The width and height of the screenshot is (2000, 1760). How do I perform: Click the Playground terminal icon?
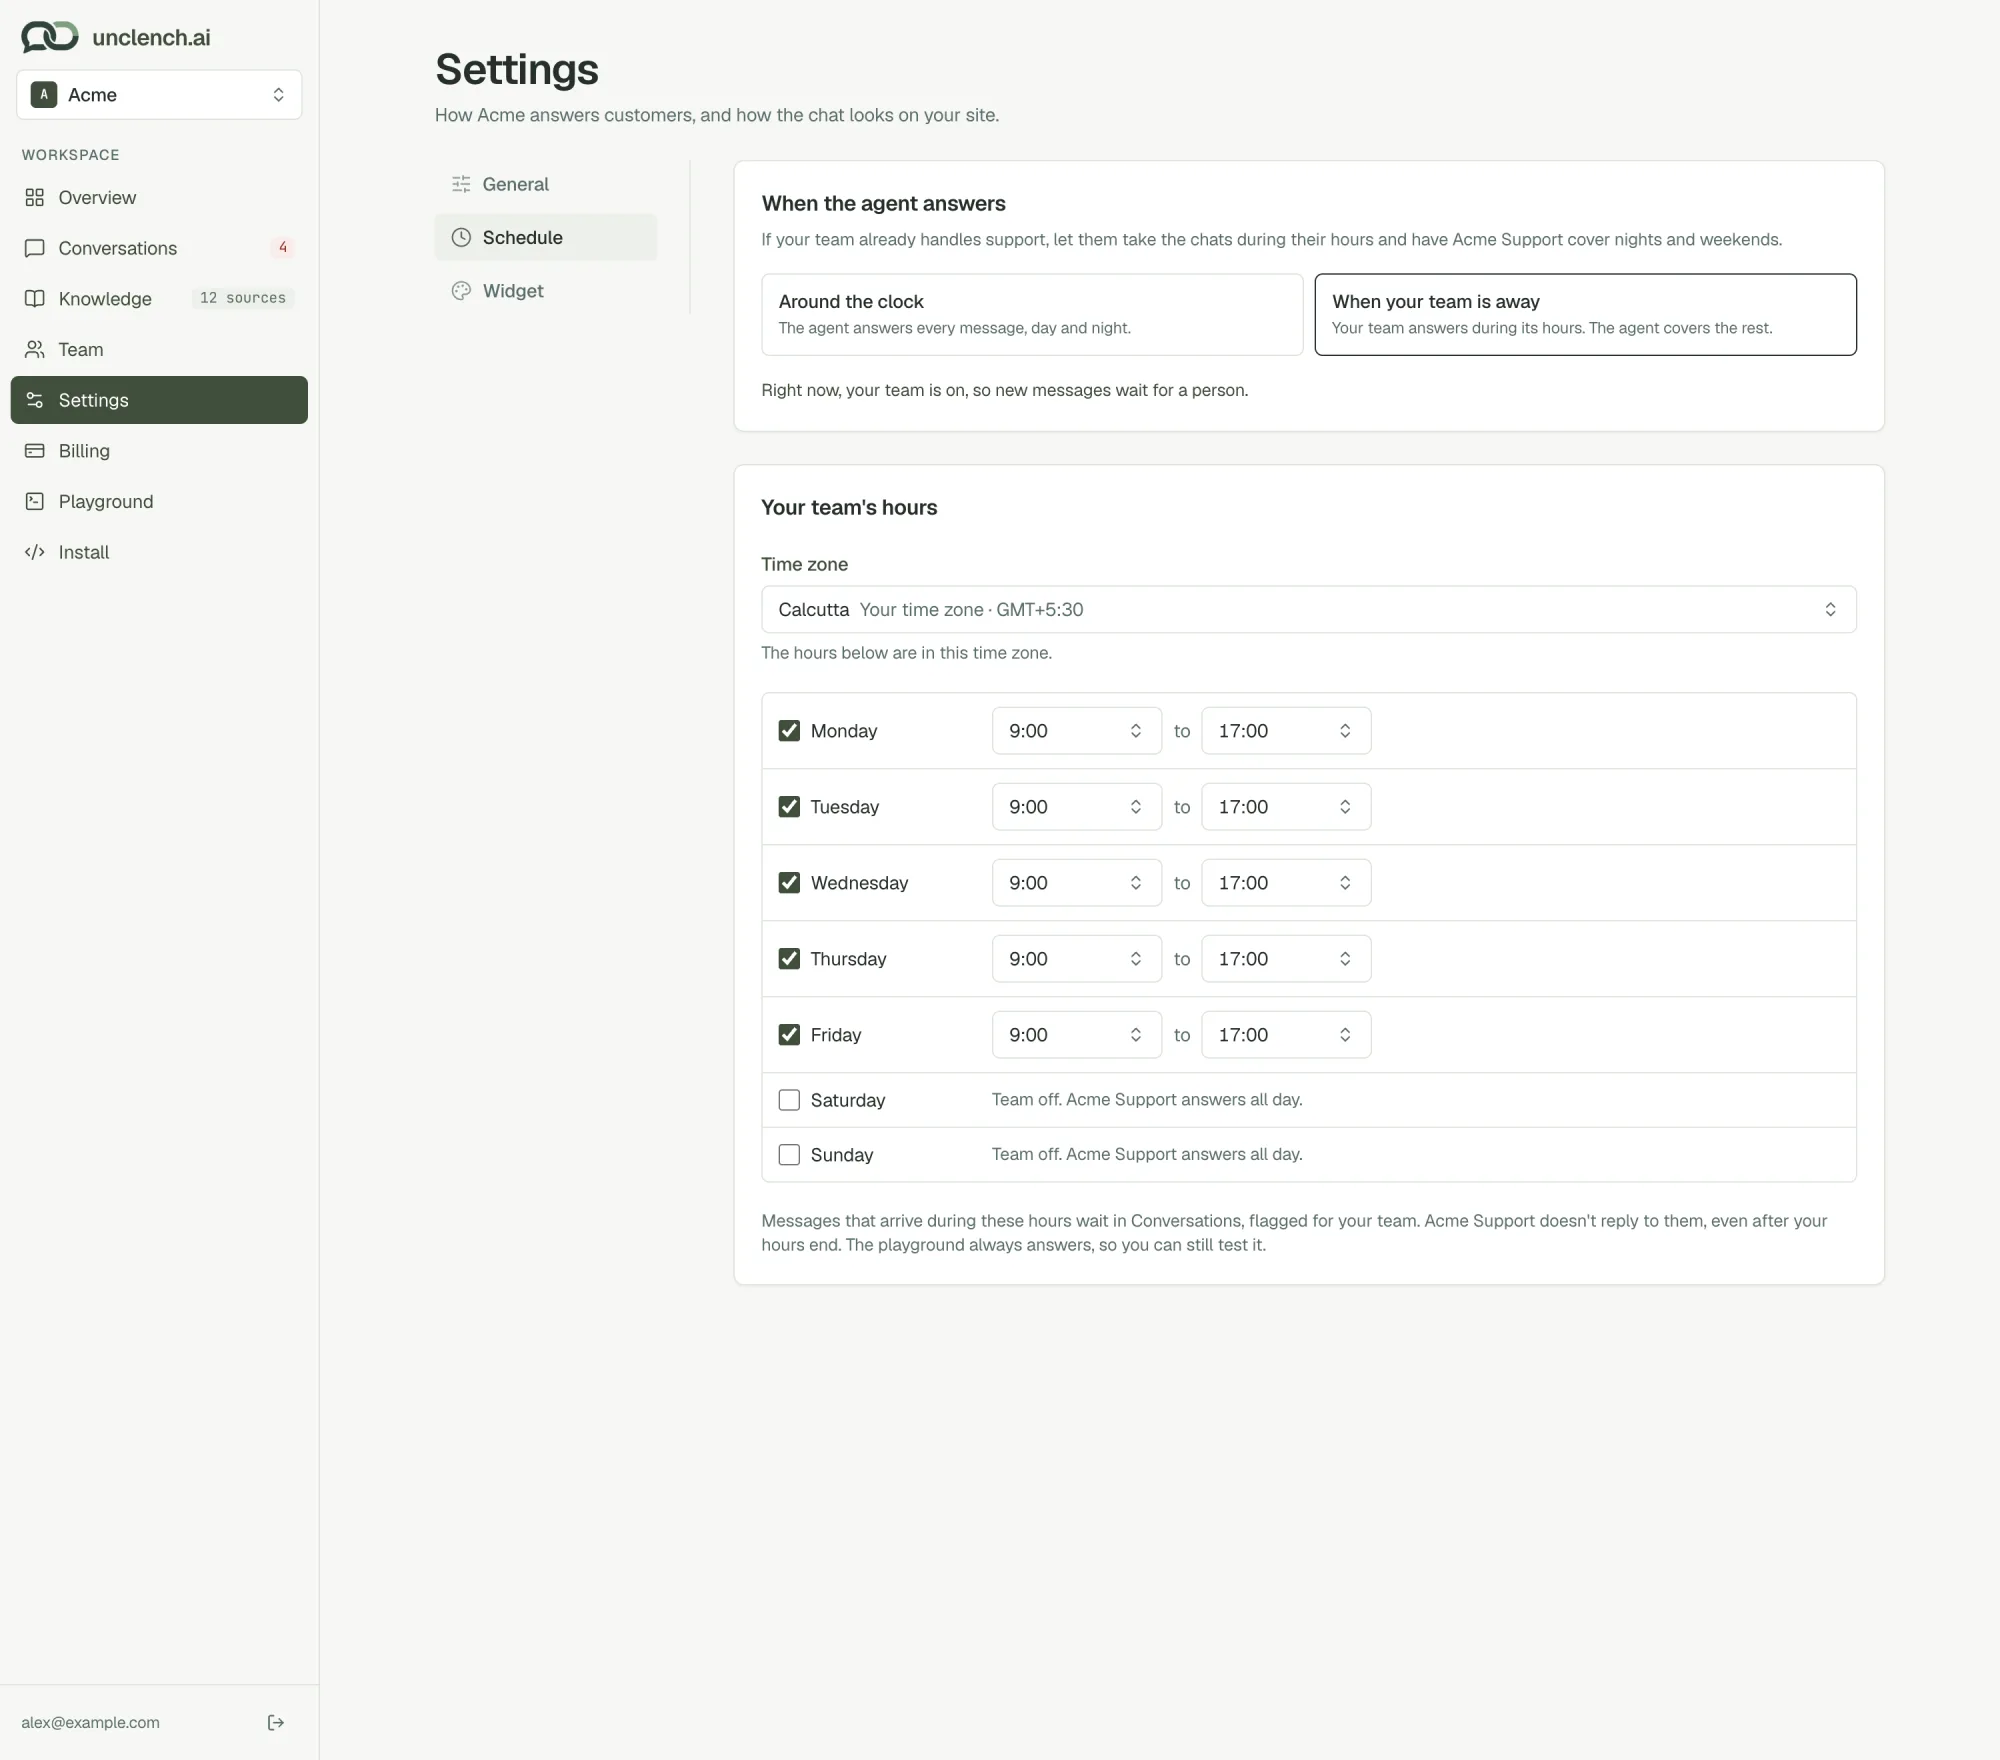[x=35, y=501]
